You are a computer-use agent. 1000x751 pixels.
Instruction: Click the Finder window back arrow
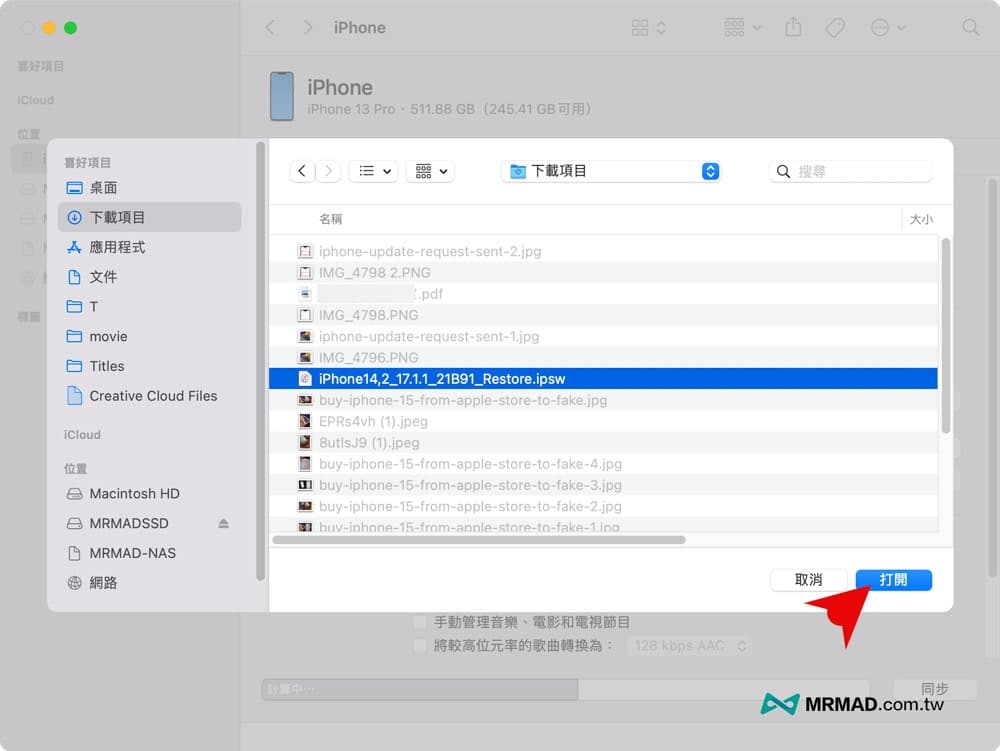coord(270,27)
